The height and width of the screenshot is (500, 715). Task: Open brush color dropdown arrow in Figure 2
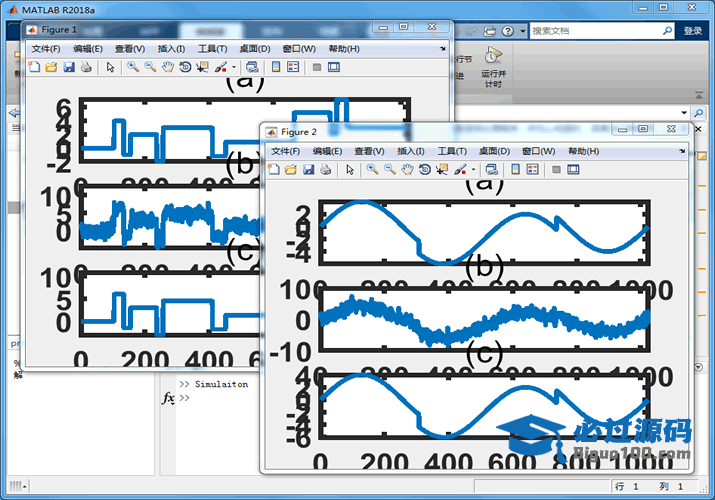tap(473, 170)
